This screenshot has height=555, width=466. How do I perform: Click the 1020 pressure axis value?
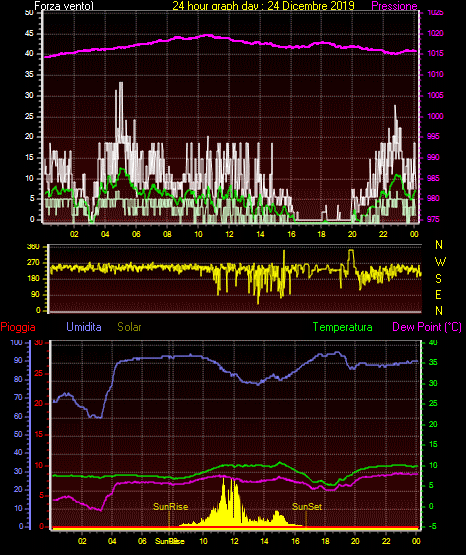[x=435, y=34]
